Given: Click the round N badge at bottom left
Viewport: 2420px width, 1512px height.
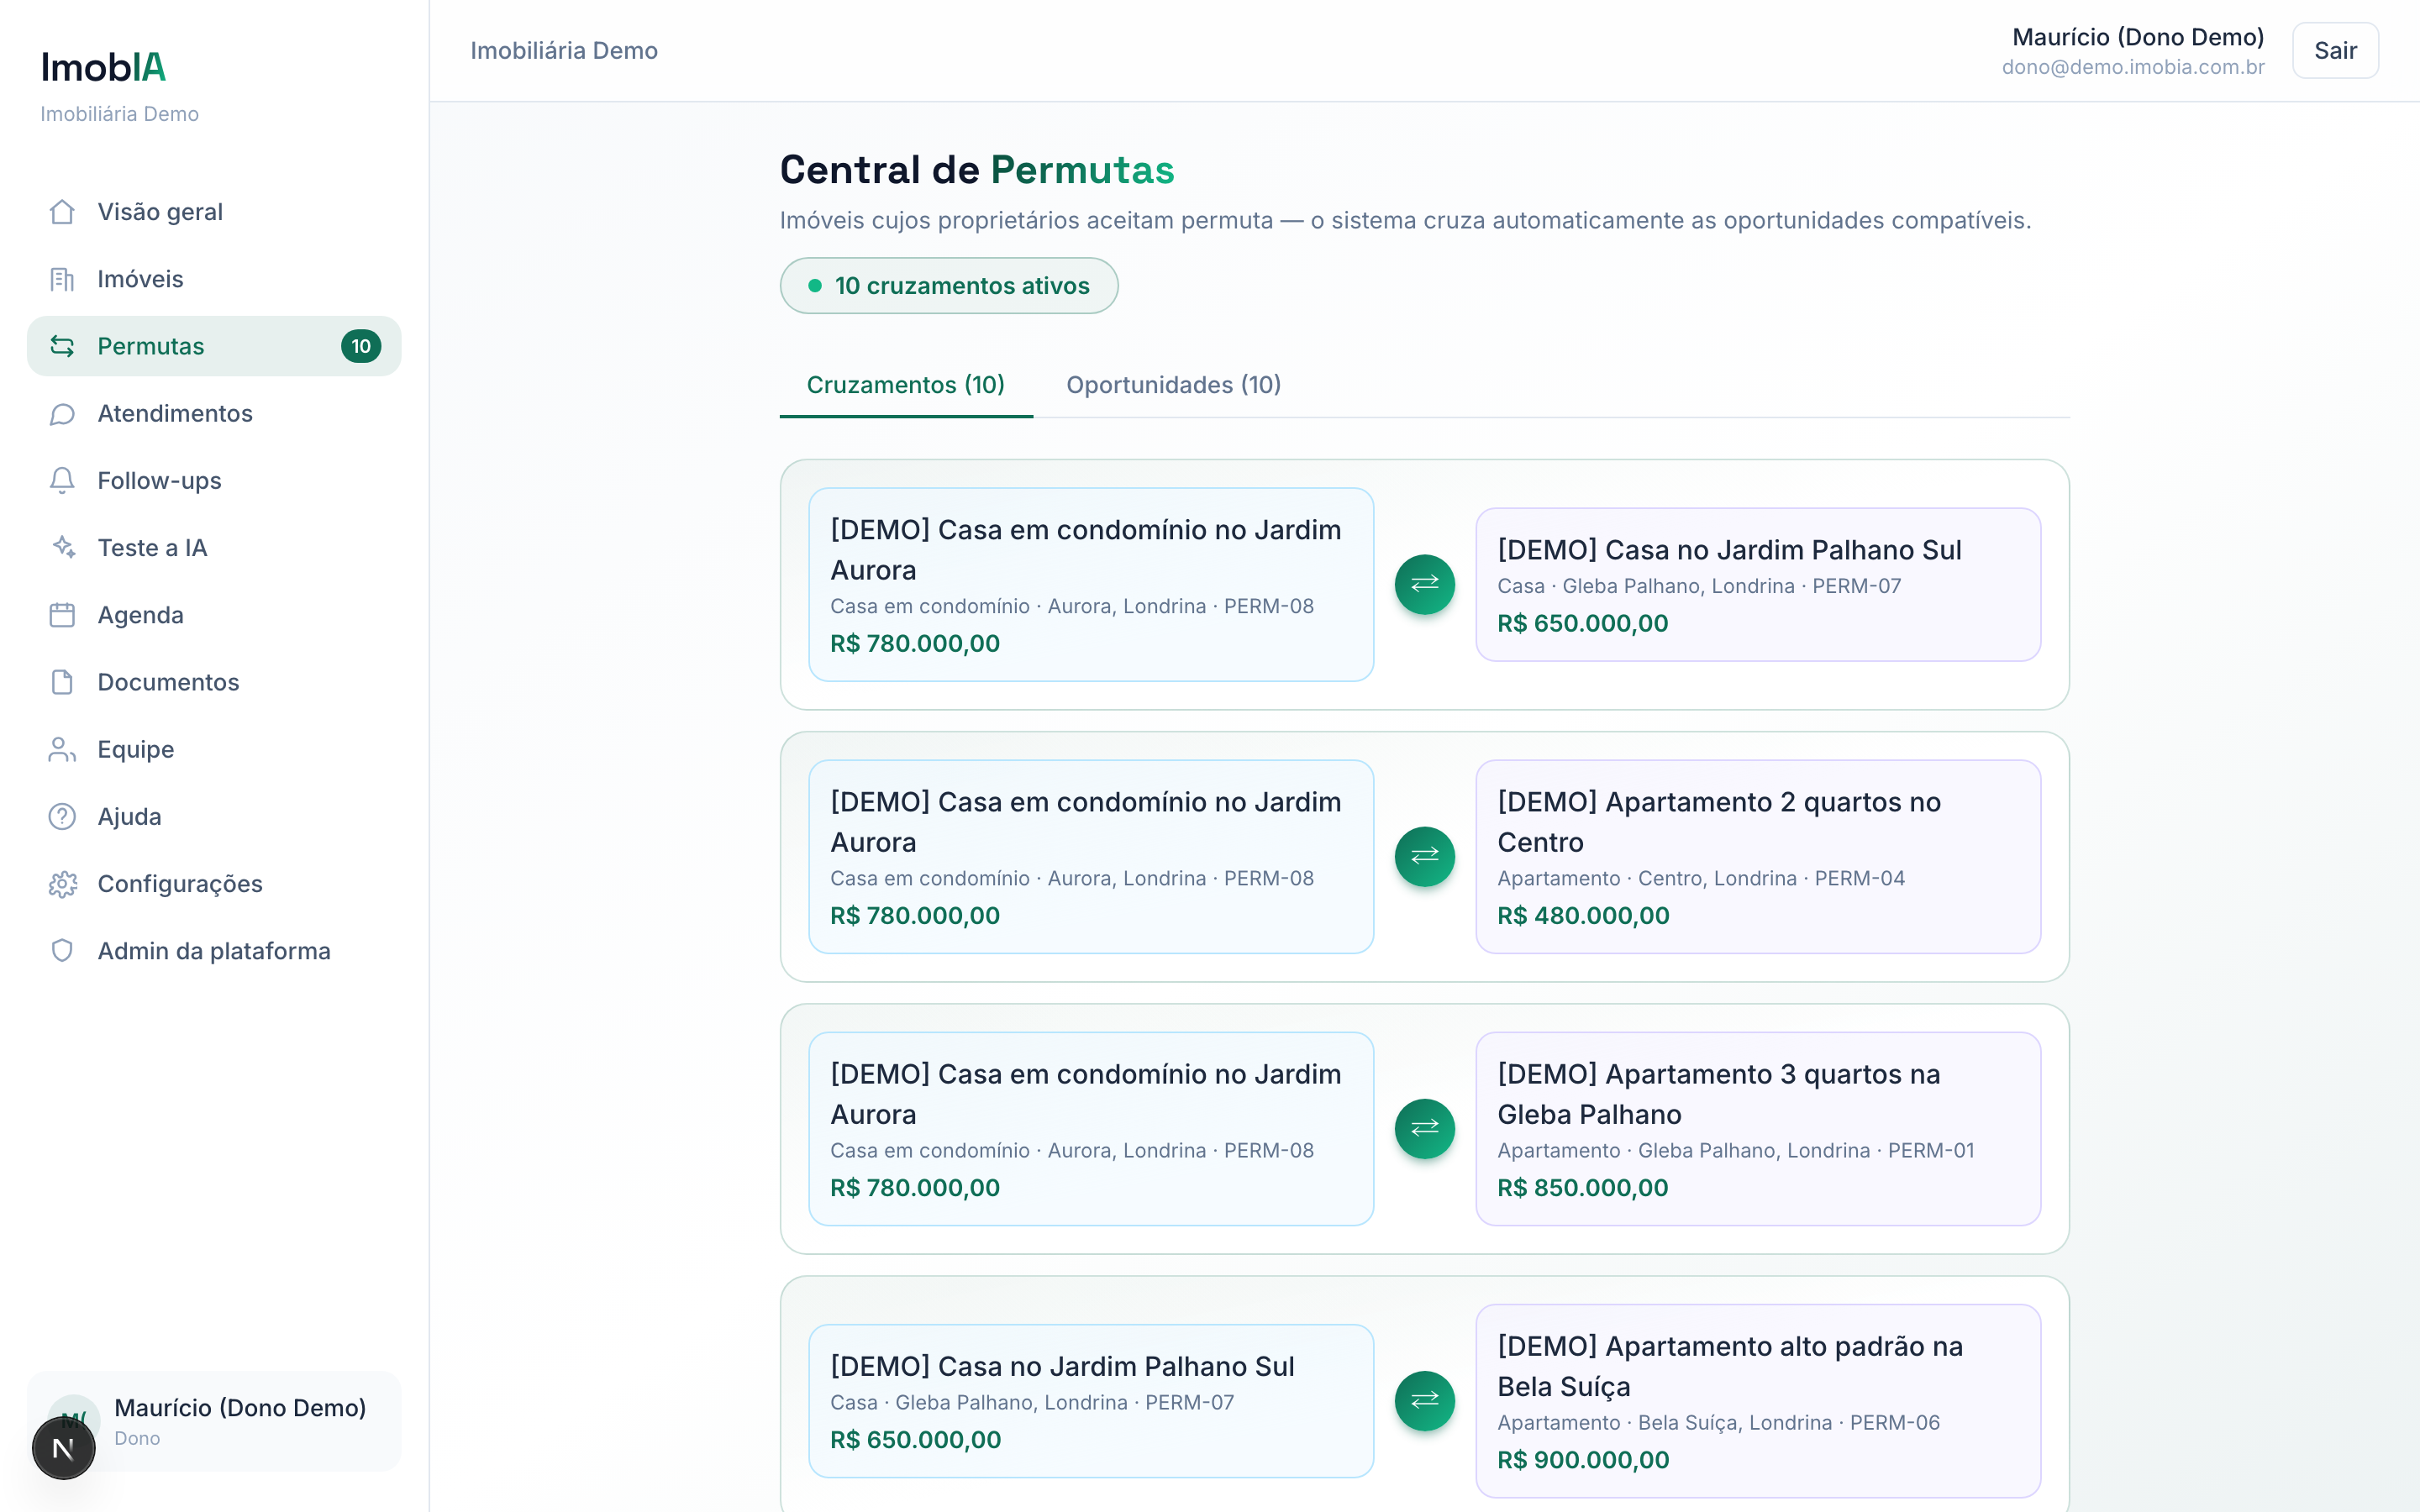Looking at the screenshot, I should coord(63,1448).
